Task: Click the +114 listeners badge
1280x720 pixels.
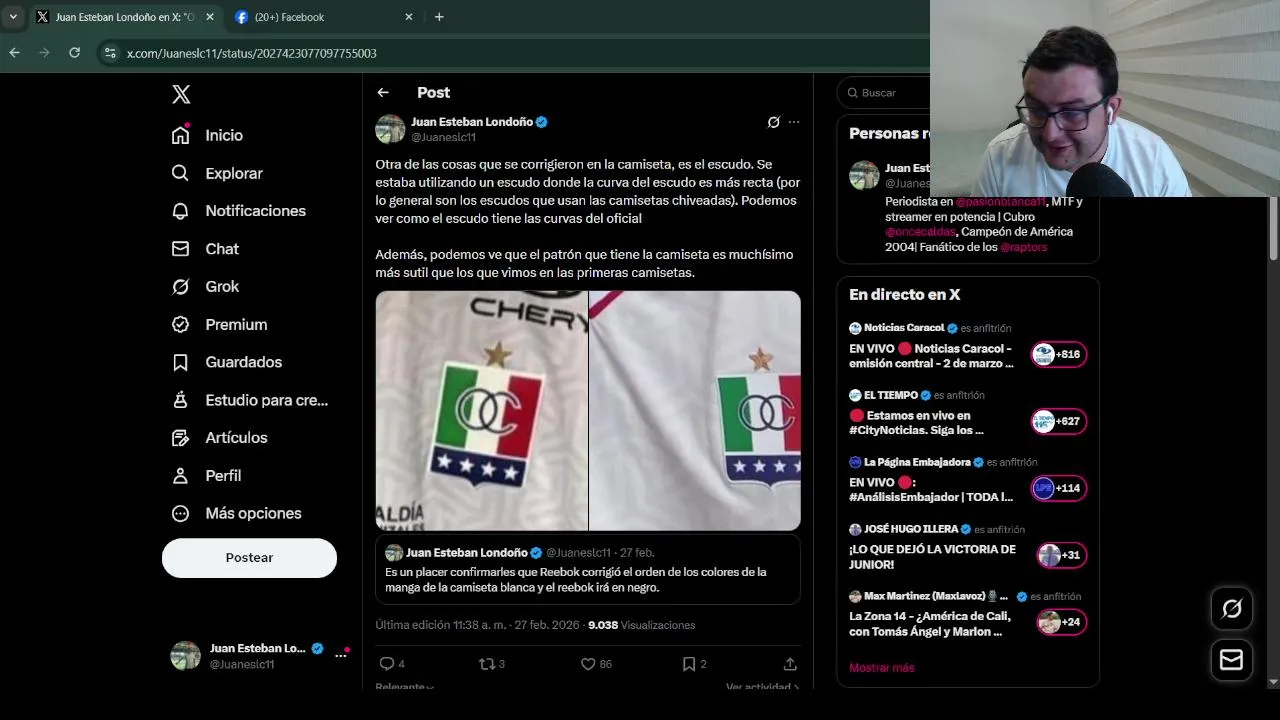Action: tap(1059, 488)
